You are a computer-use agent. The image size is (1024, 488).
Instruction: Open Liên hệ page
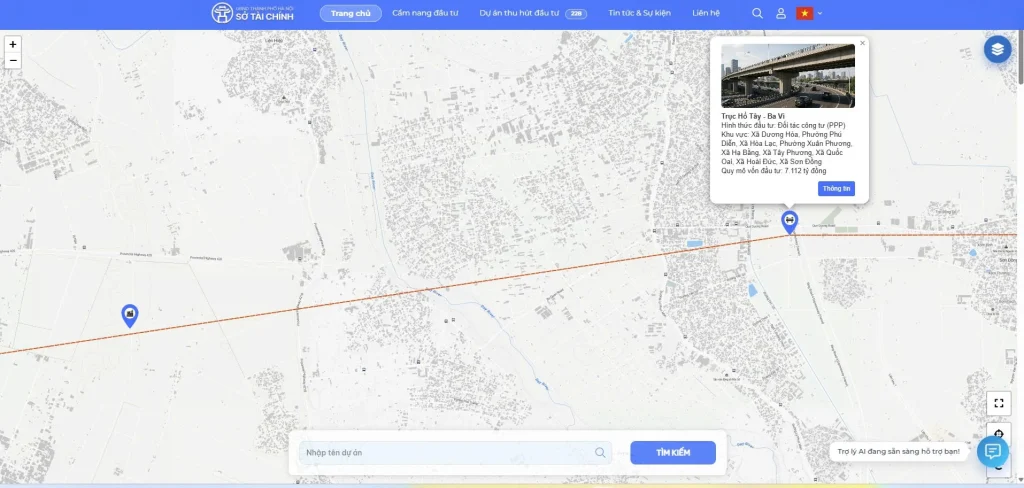click(706, 13)
